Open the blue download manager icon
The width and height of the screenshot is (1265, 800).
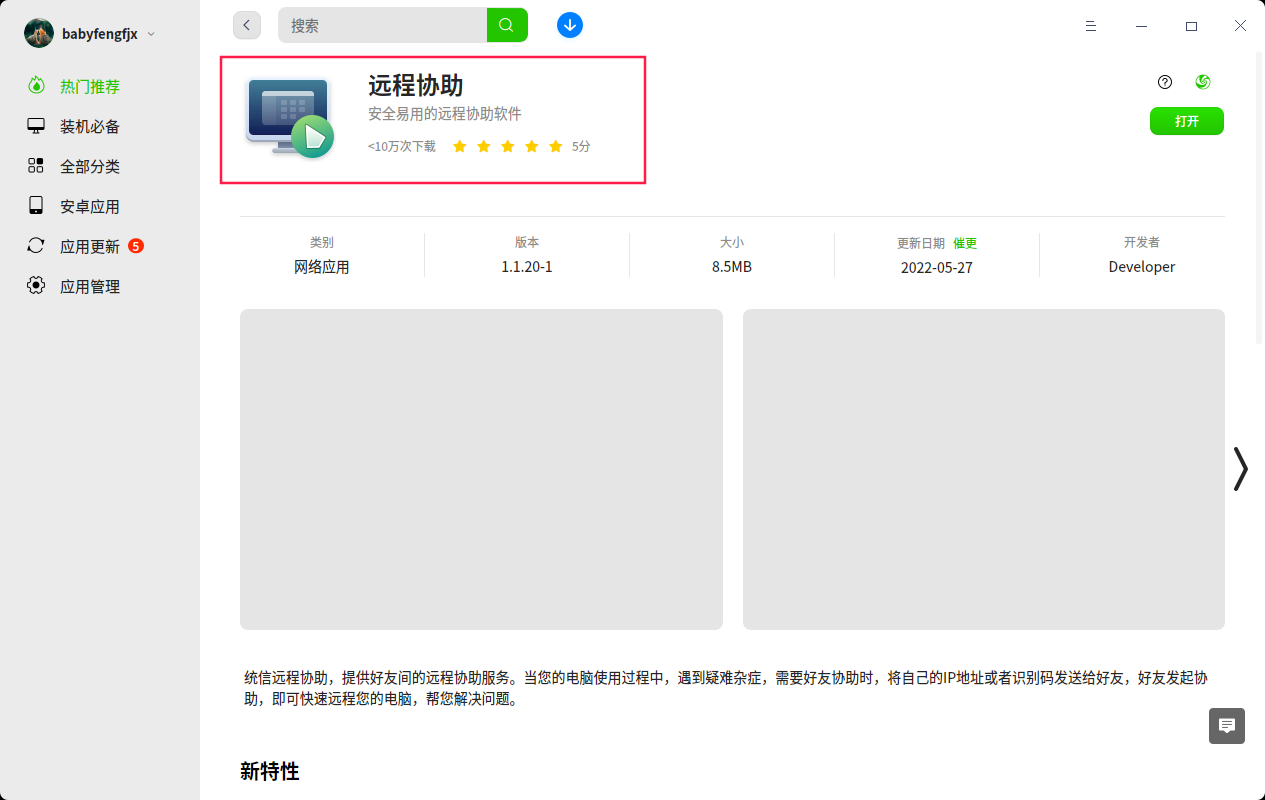(x=570, y=25)
